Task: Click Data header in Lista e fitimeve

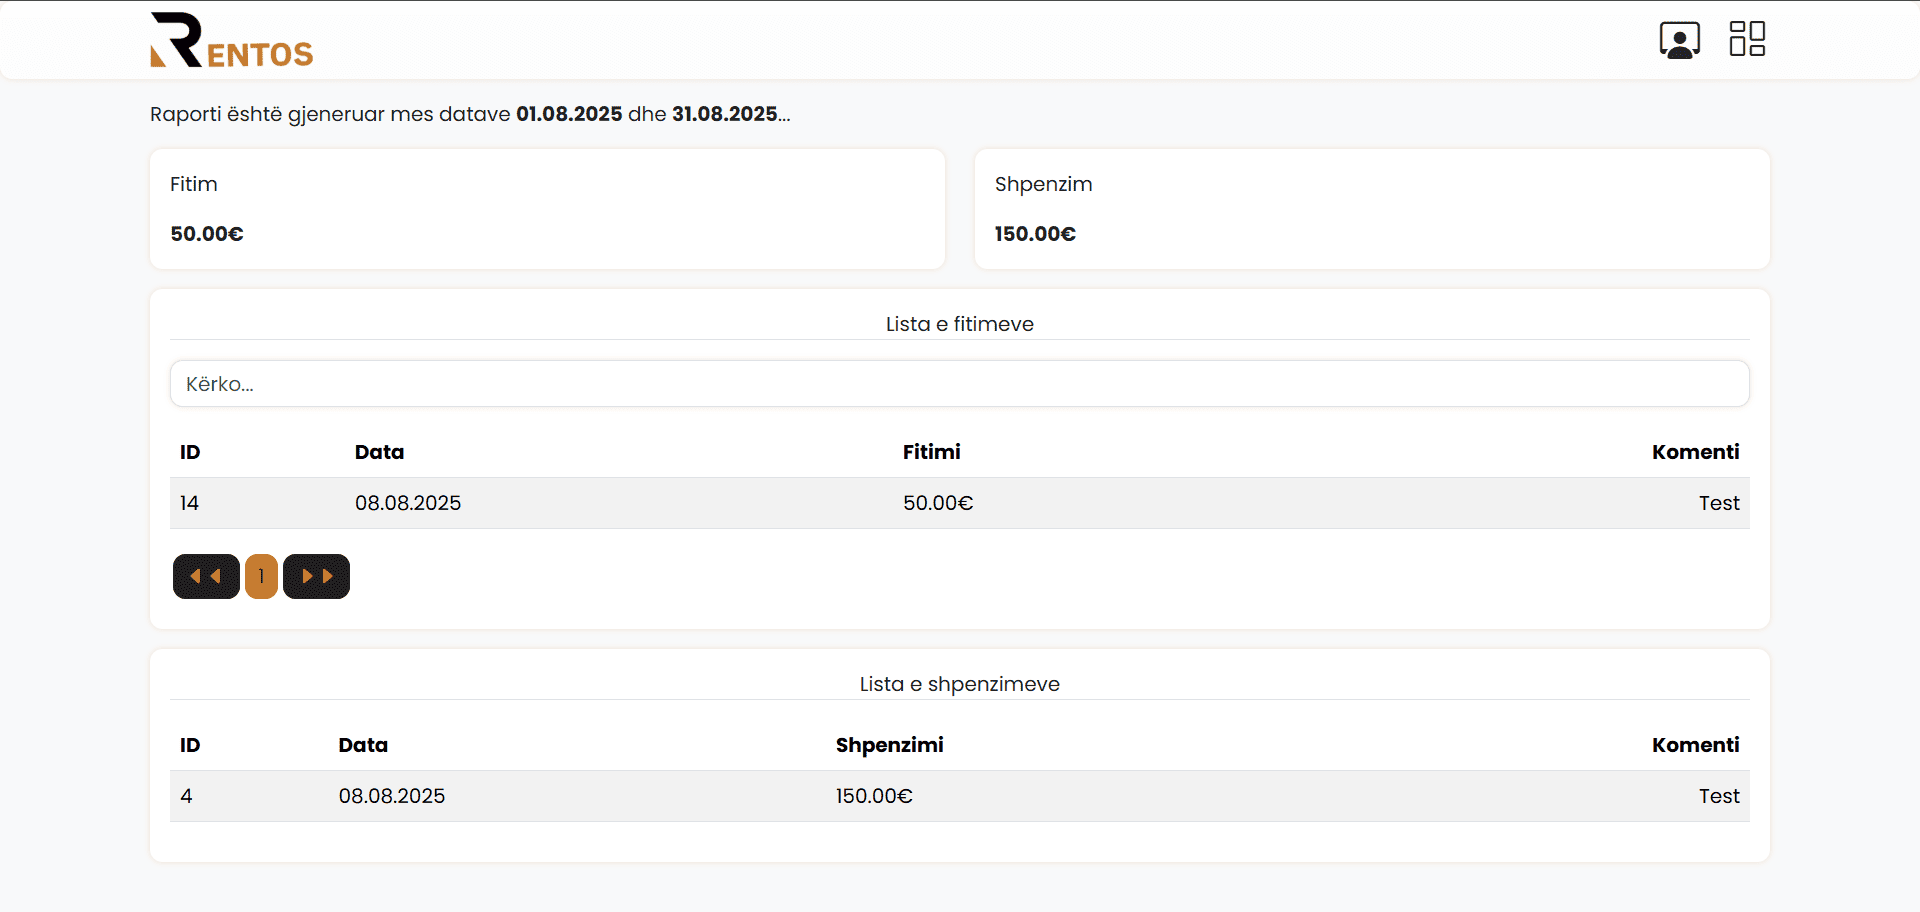Action: [379, 452]
